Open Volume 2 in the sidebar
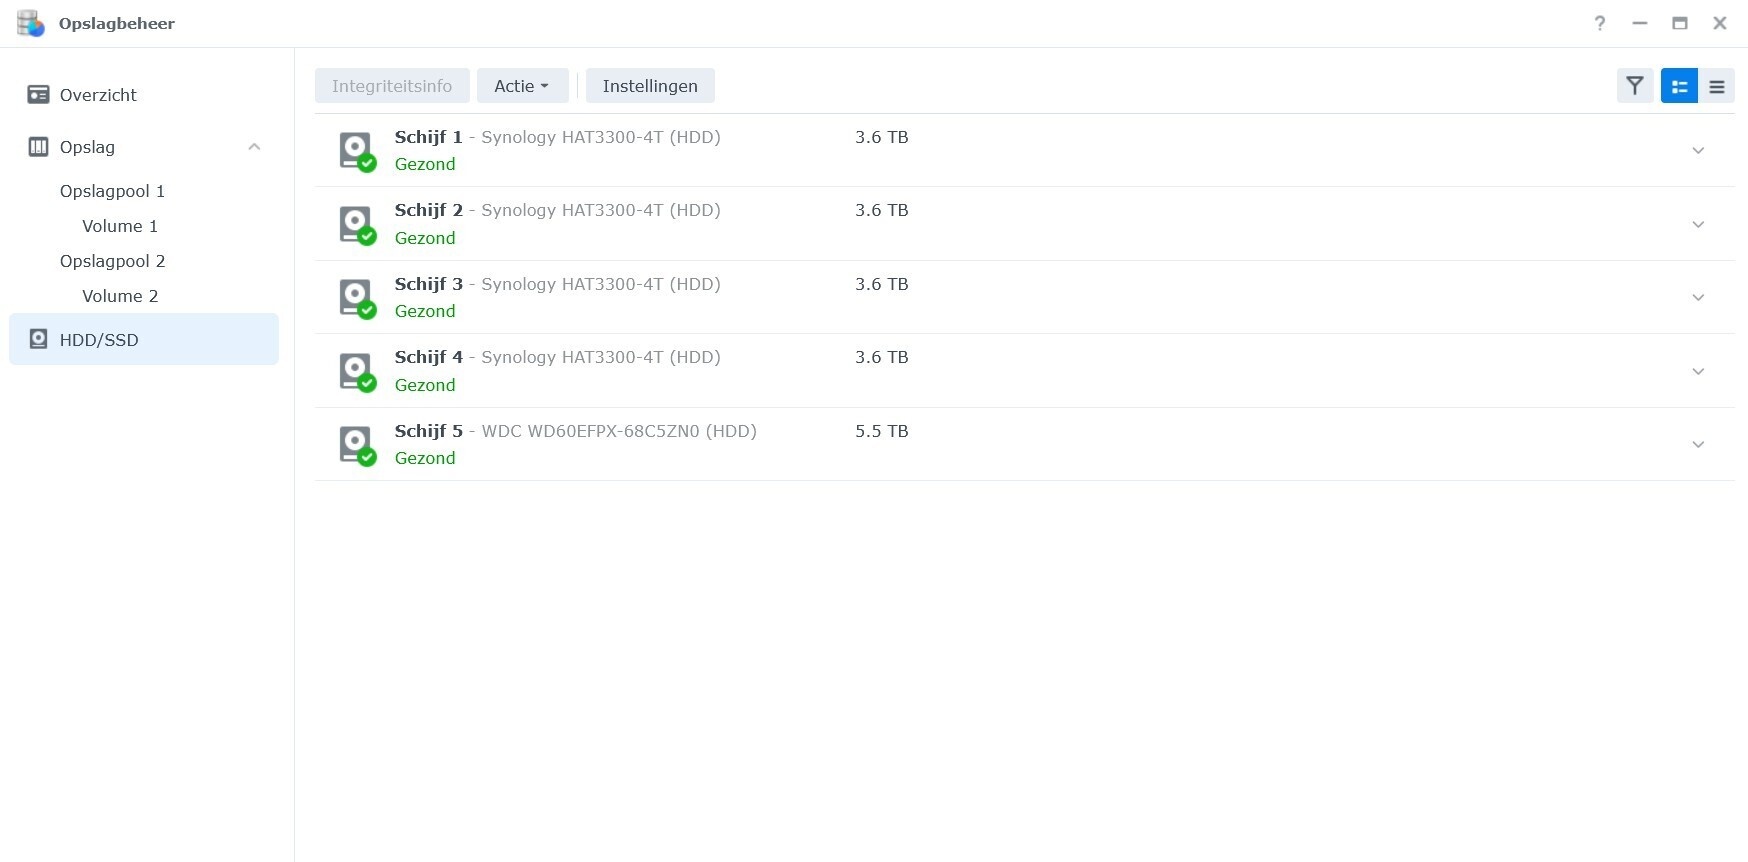 (120, 296)
